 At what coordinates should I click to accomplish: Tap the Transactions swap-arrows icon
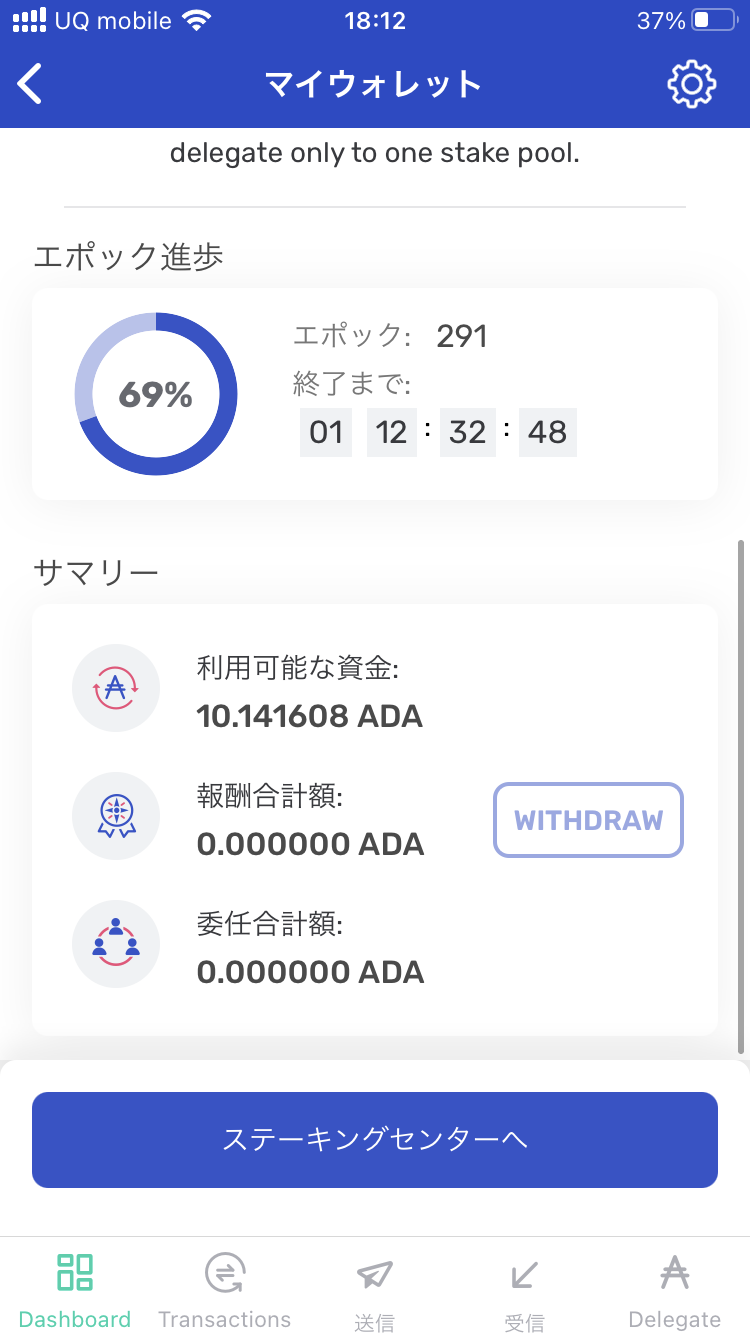click(x=225, y=1273)
